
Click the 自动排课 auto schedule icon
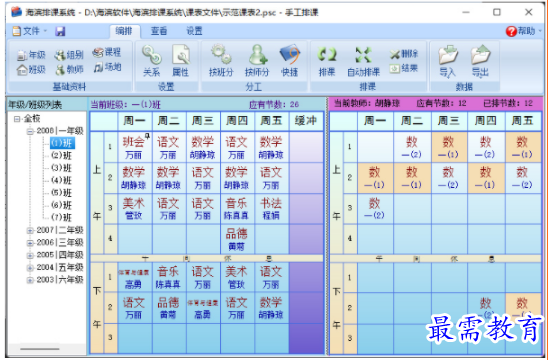pos(363,61)
